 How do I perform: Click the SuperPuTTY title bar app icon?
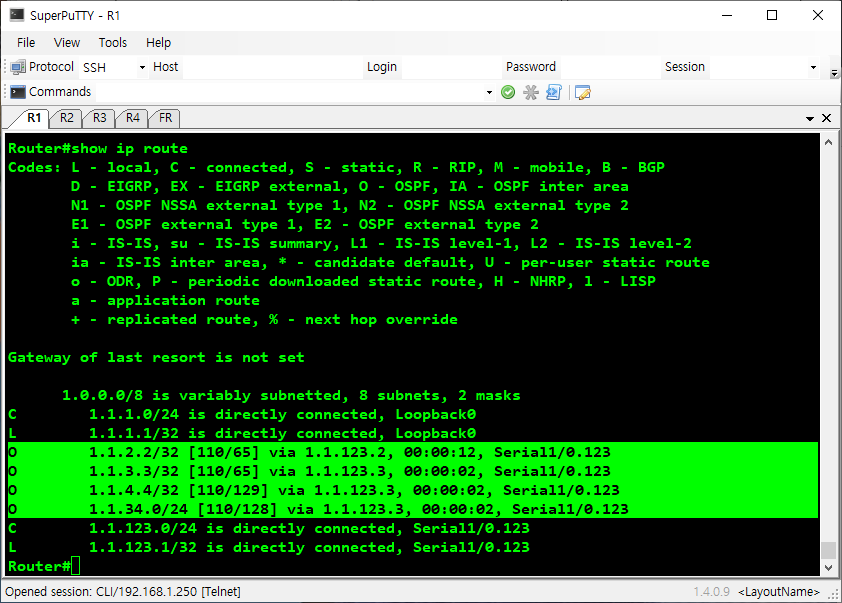[x=17, y=15]
